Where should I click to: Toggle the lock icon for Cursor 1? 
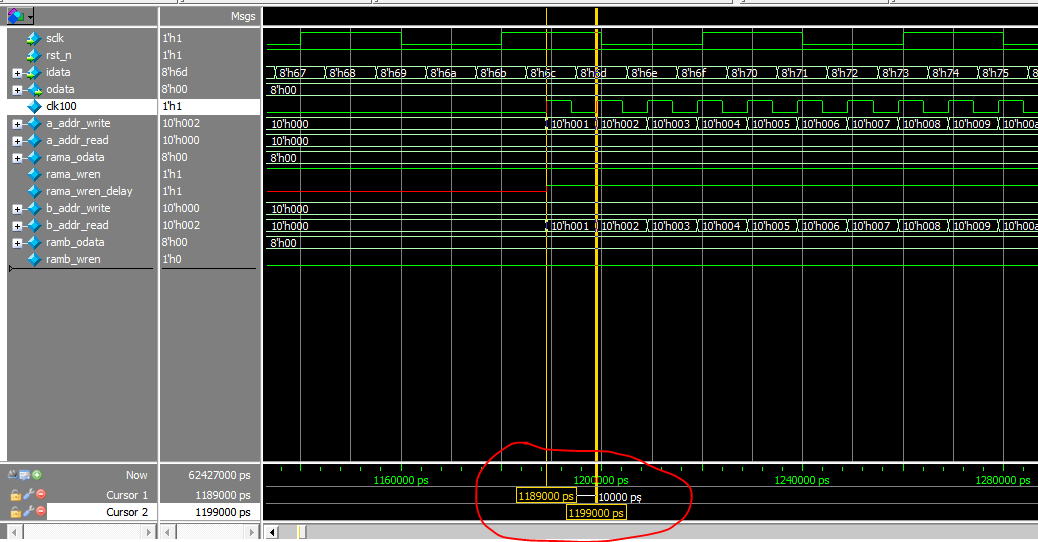[16, 495]
